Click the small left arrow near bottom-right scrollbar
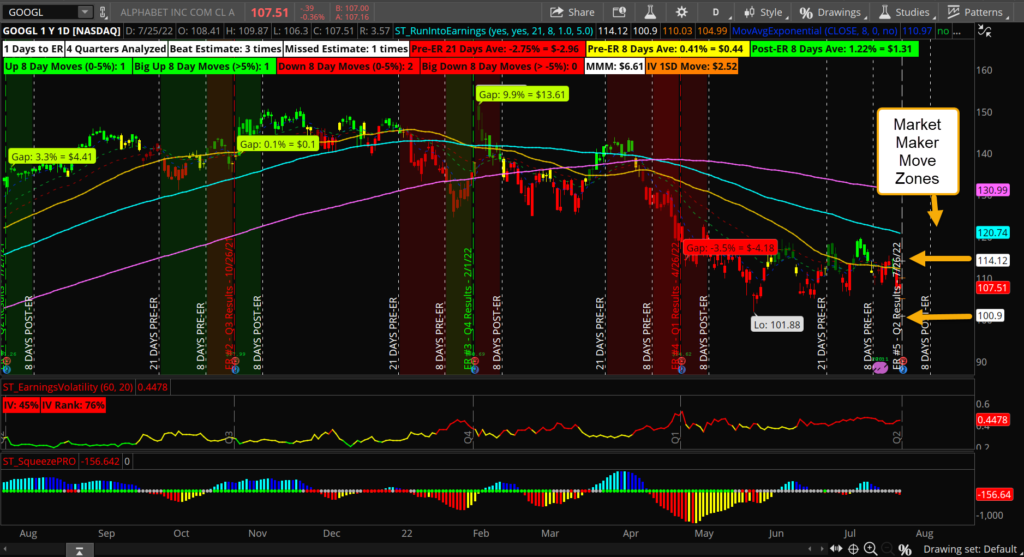This screenshot has width=1024, height=557. click(810, 549)
